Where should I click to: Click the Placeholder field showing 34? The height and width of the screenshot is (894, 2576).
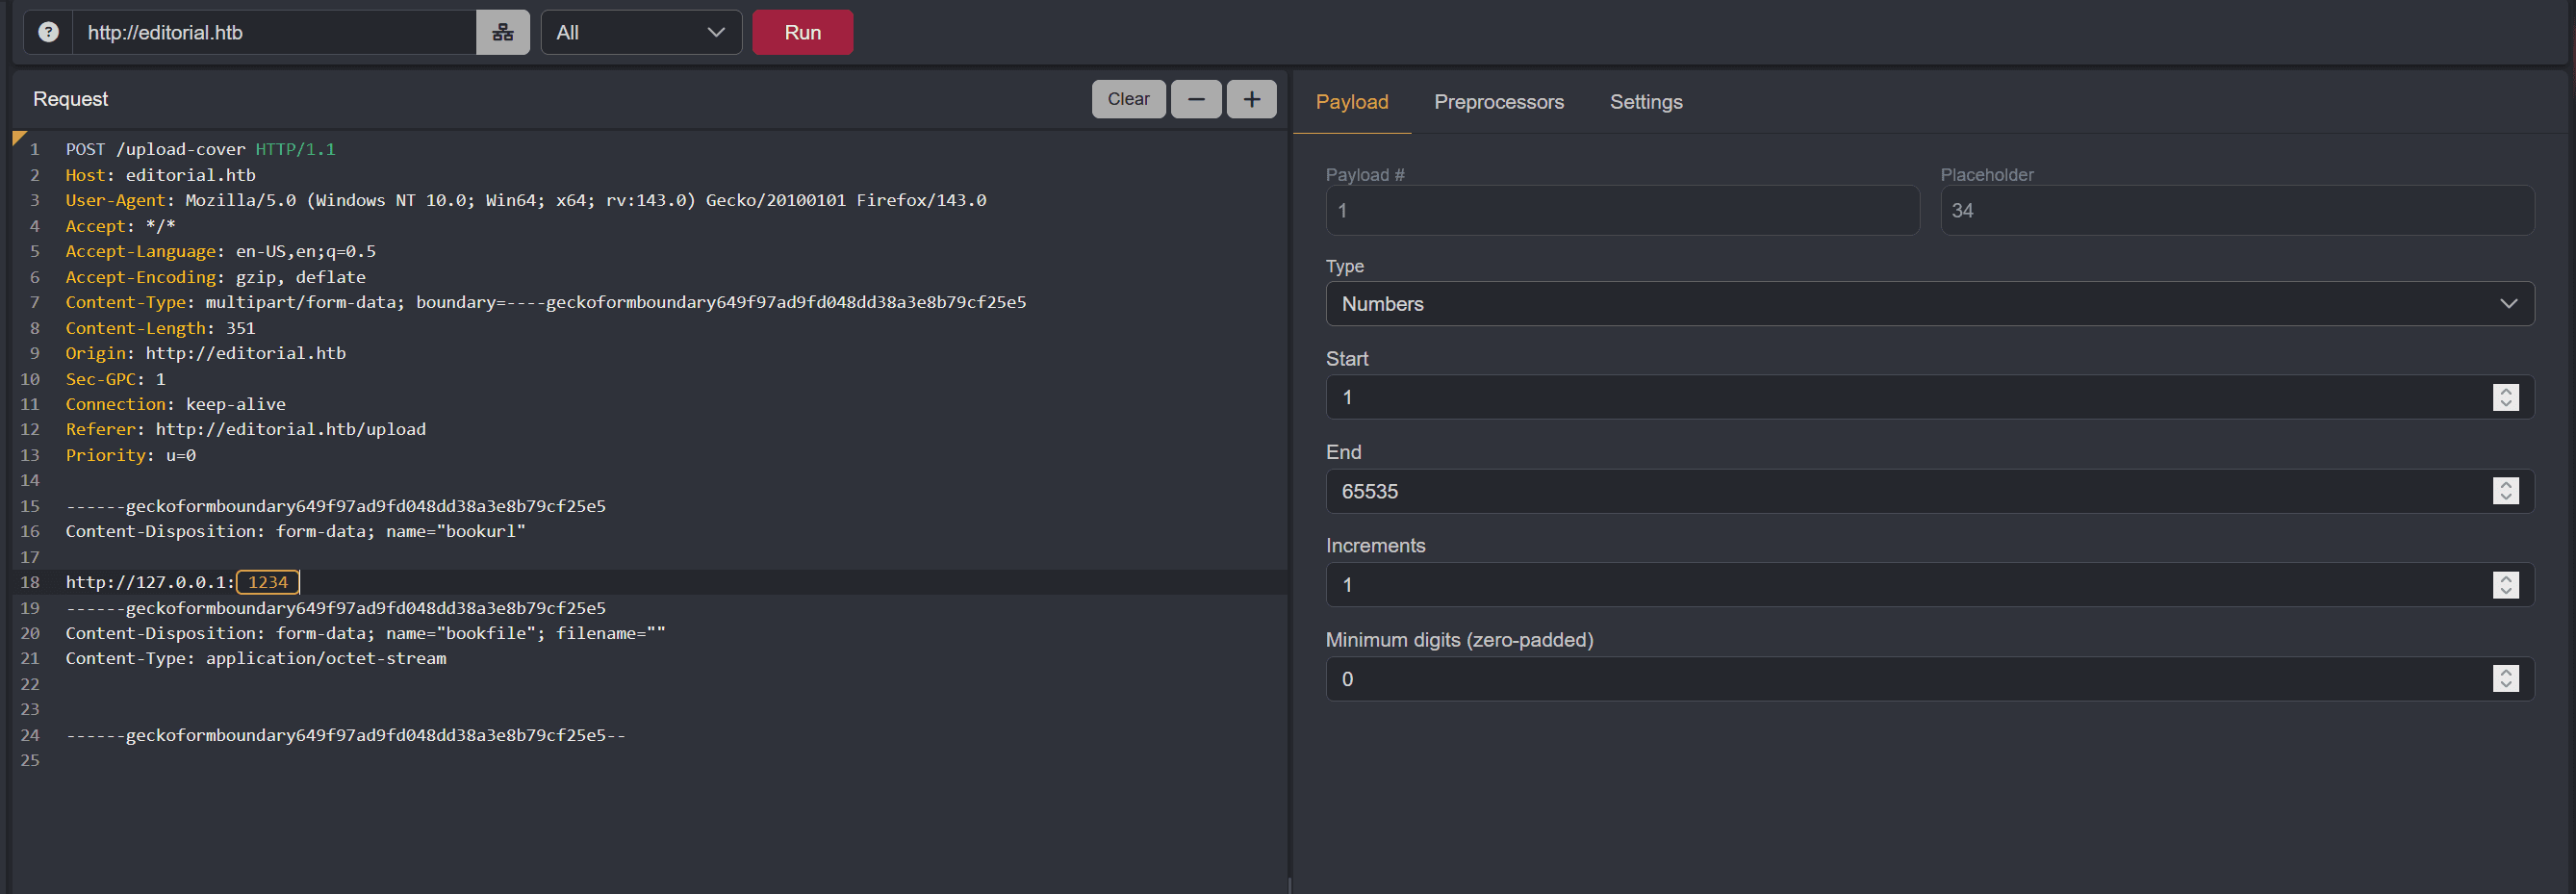2236,211
